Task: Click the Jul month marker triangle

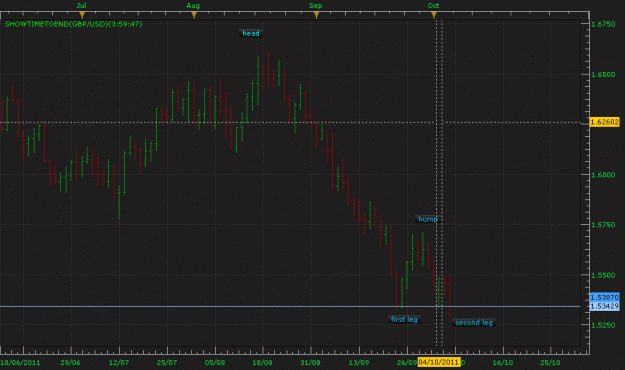Action: (x=82, y=15)
